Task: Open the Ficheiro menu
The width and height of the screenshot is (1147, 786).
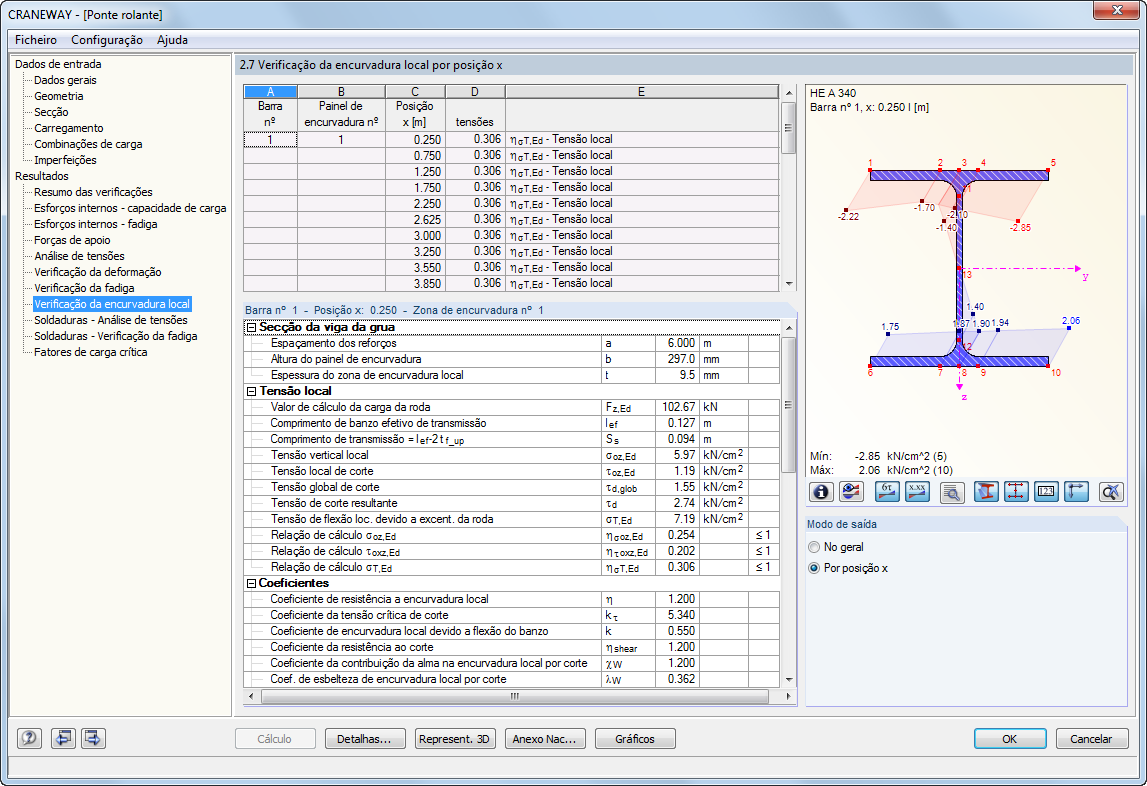Action: tap(36, 40)
